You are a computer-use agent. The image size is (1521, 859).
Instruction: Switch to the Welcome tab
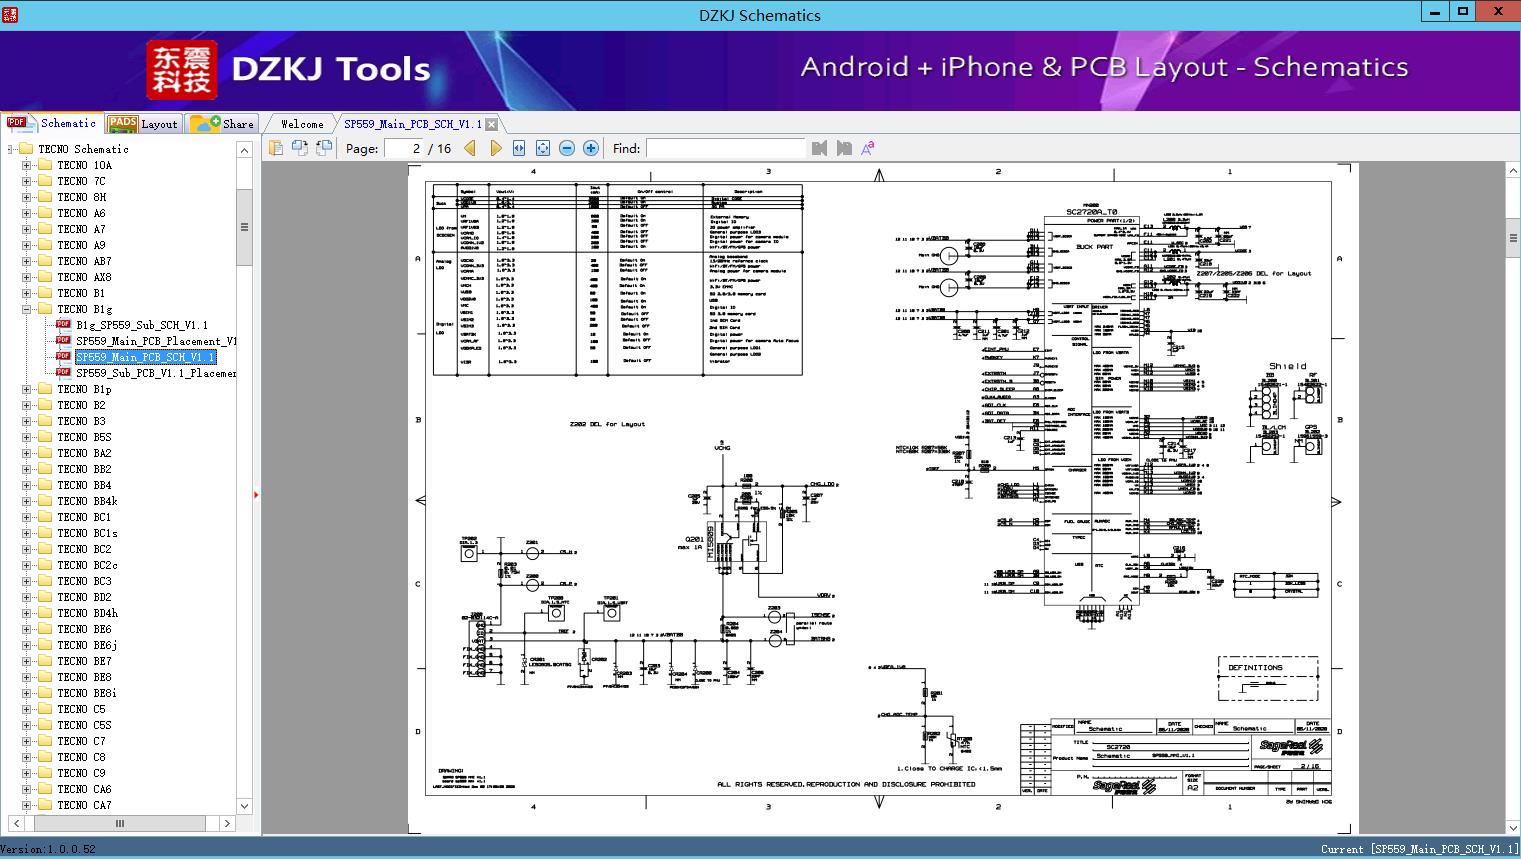pyautogui.click(x=302, y=124)
